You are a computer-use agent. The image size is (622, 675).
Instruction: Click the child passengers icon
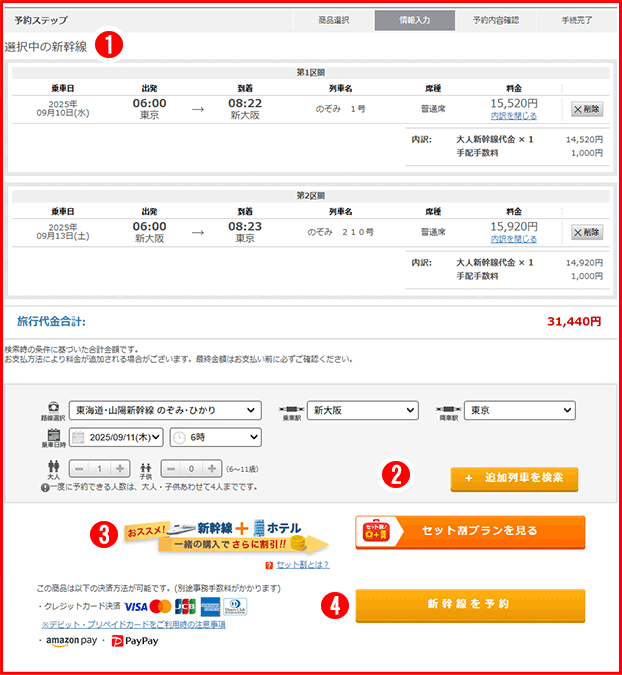(146, 468)
